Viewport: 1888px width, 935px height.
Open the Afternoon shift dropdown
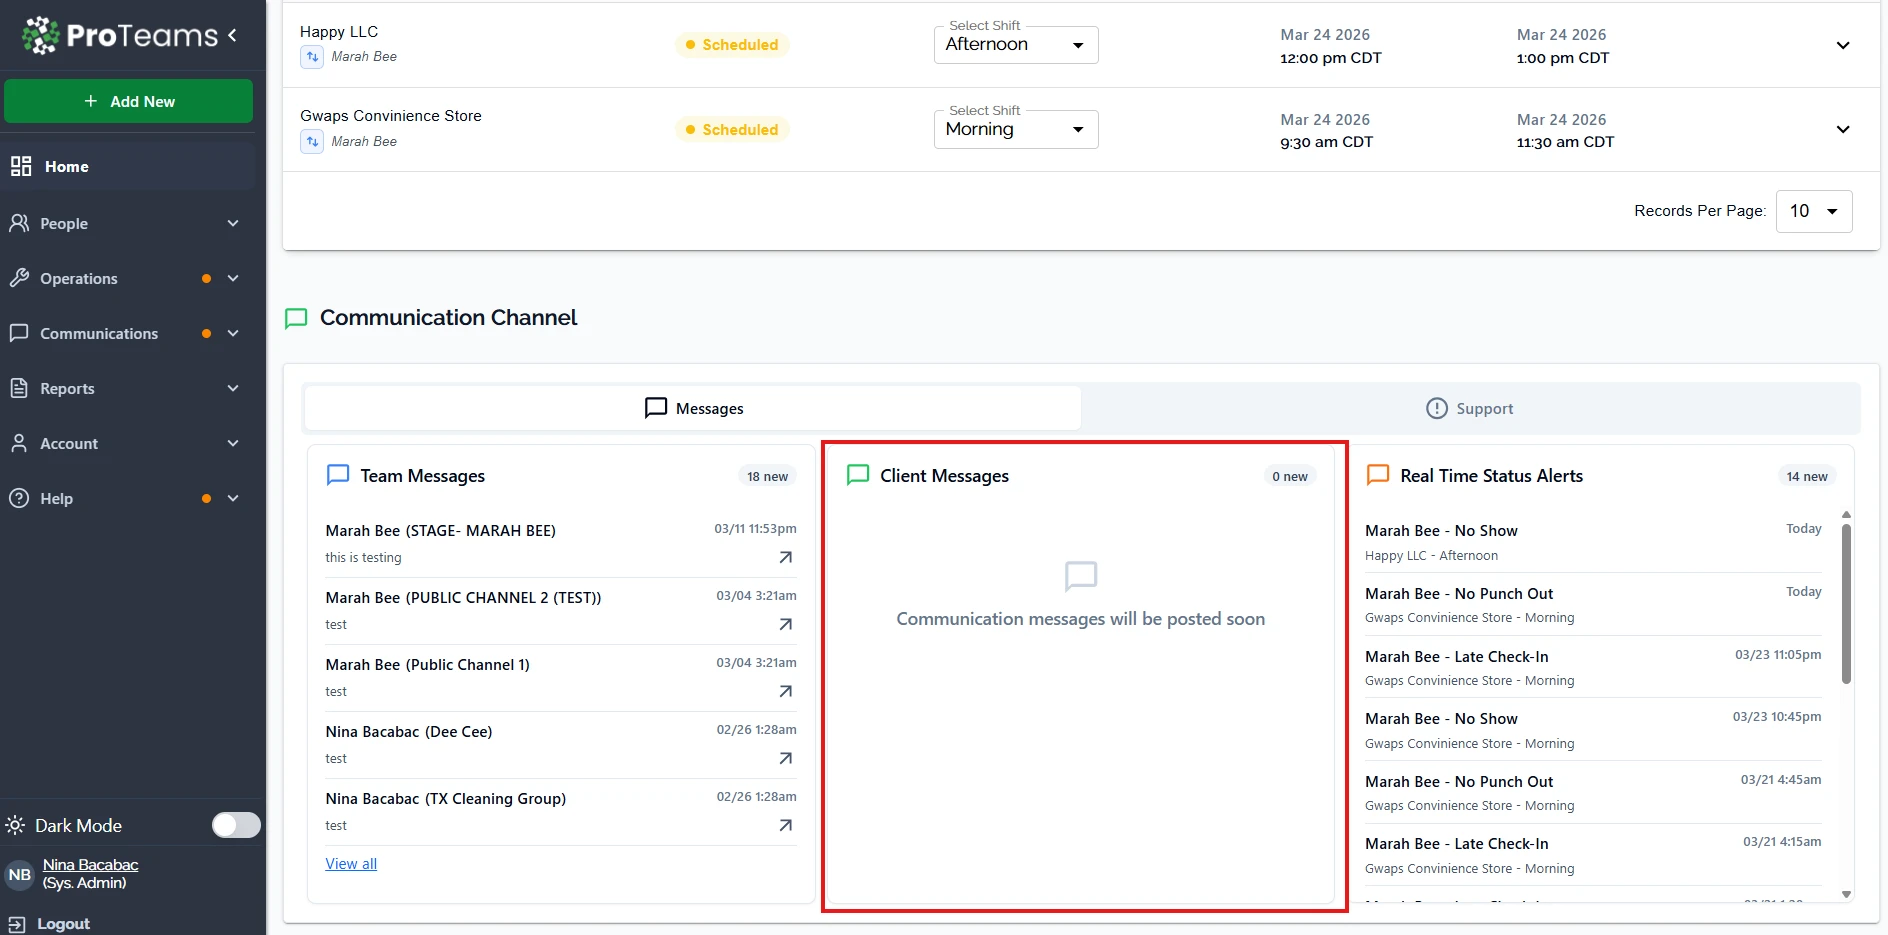1015,45
